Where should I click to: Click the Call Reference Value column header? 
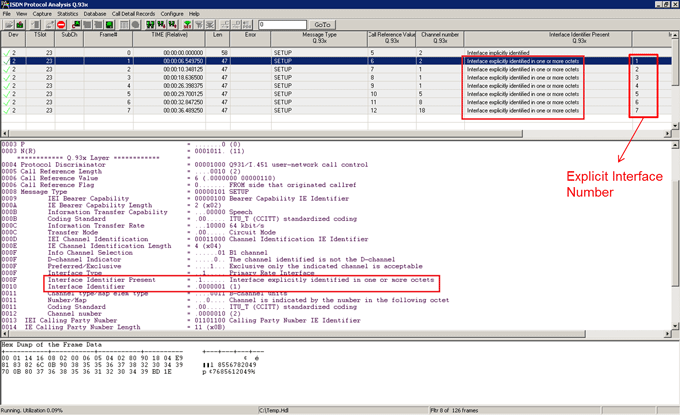pyautogui.click(x=392, y=38)
